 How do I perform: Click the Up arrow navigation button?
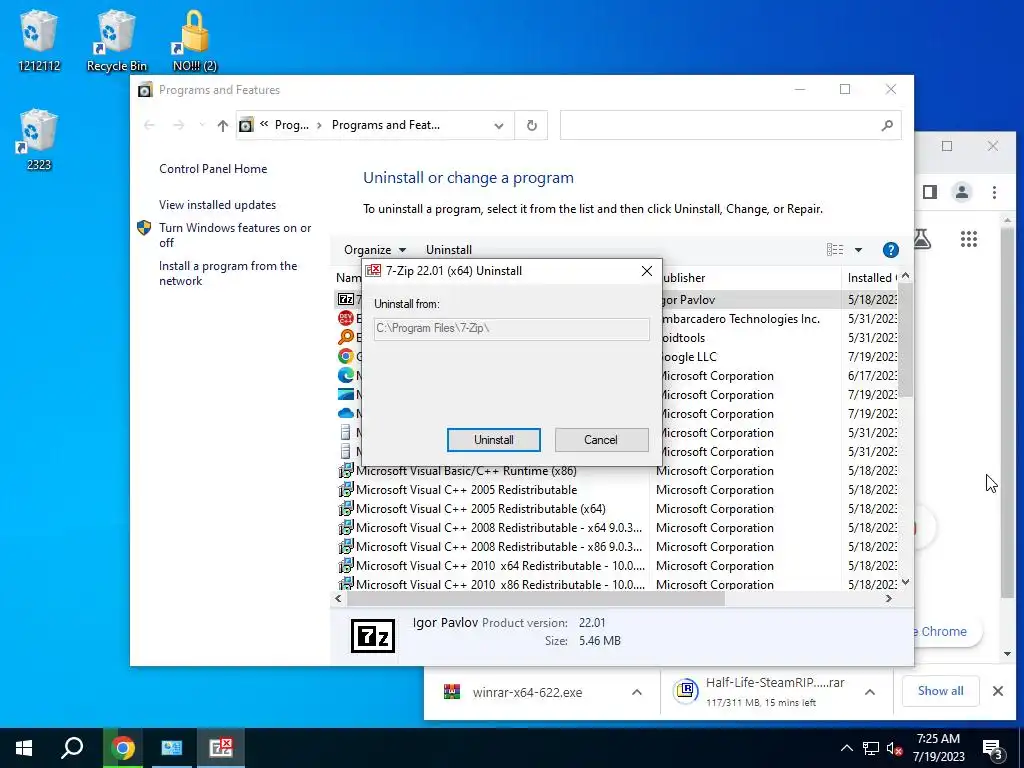[x=223, y=125]
